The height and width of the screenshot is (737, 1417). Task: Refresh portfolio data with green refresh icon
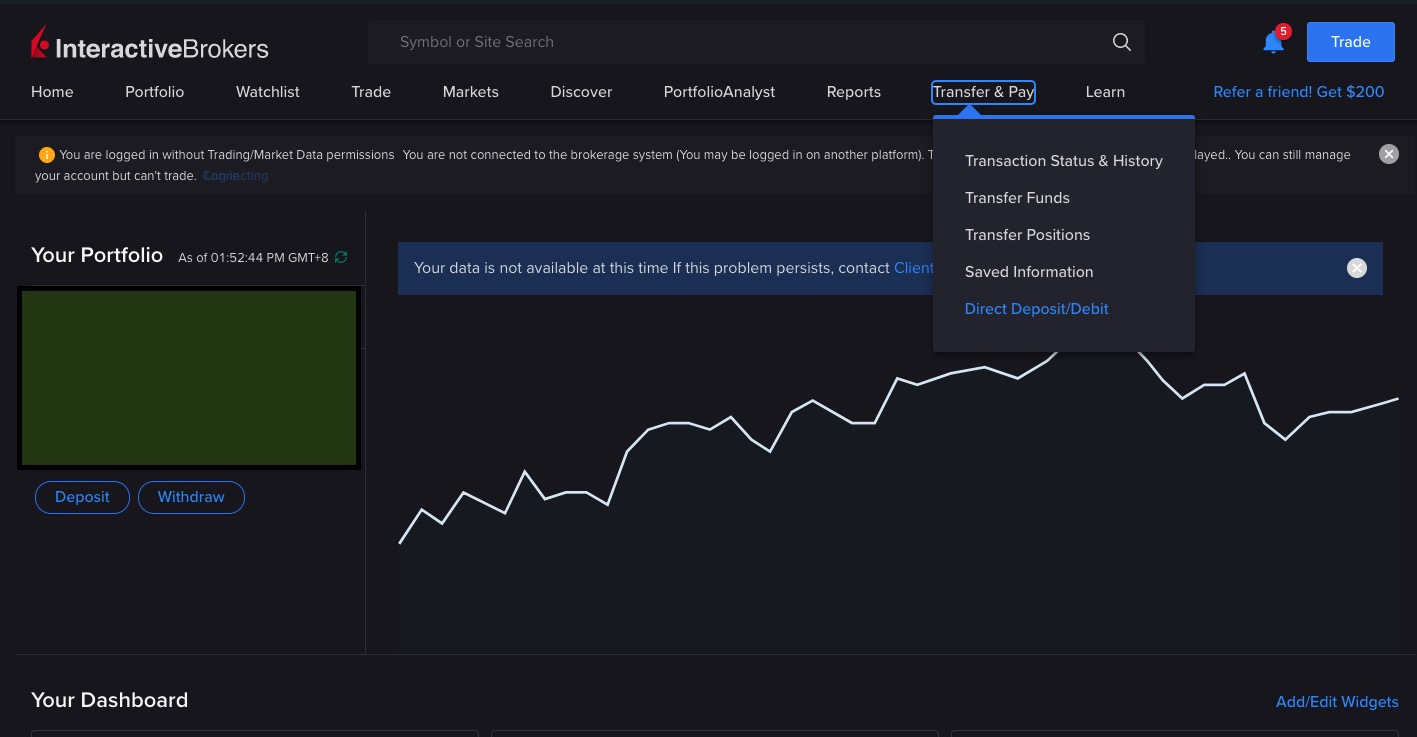(x=341, y=257)
